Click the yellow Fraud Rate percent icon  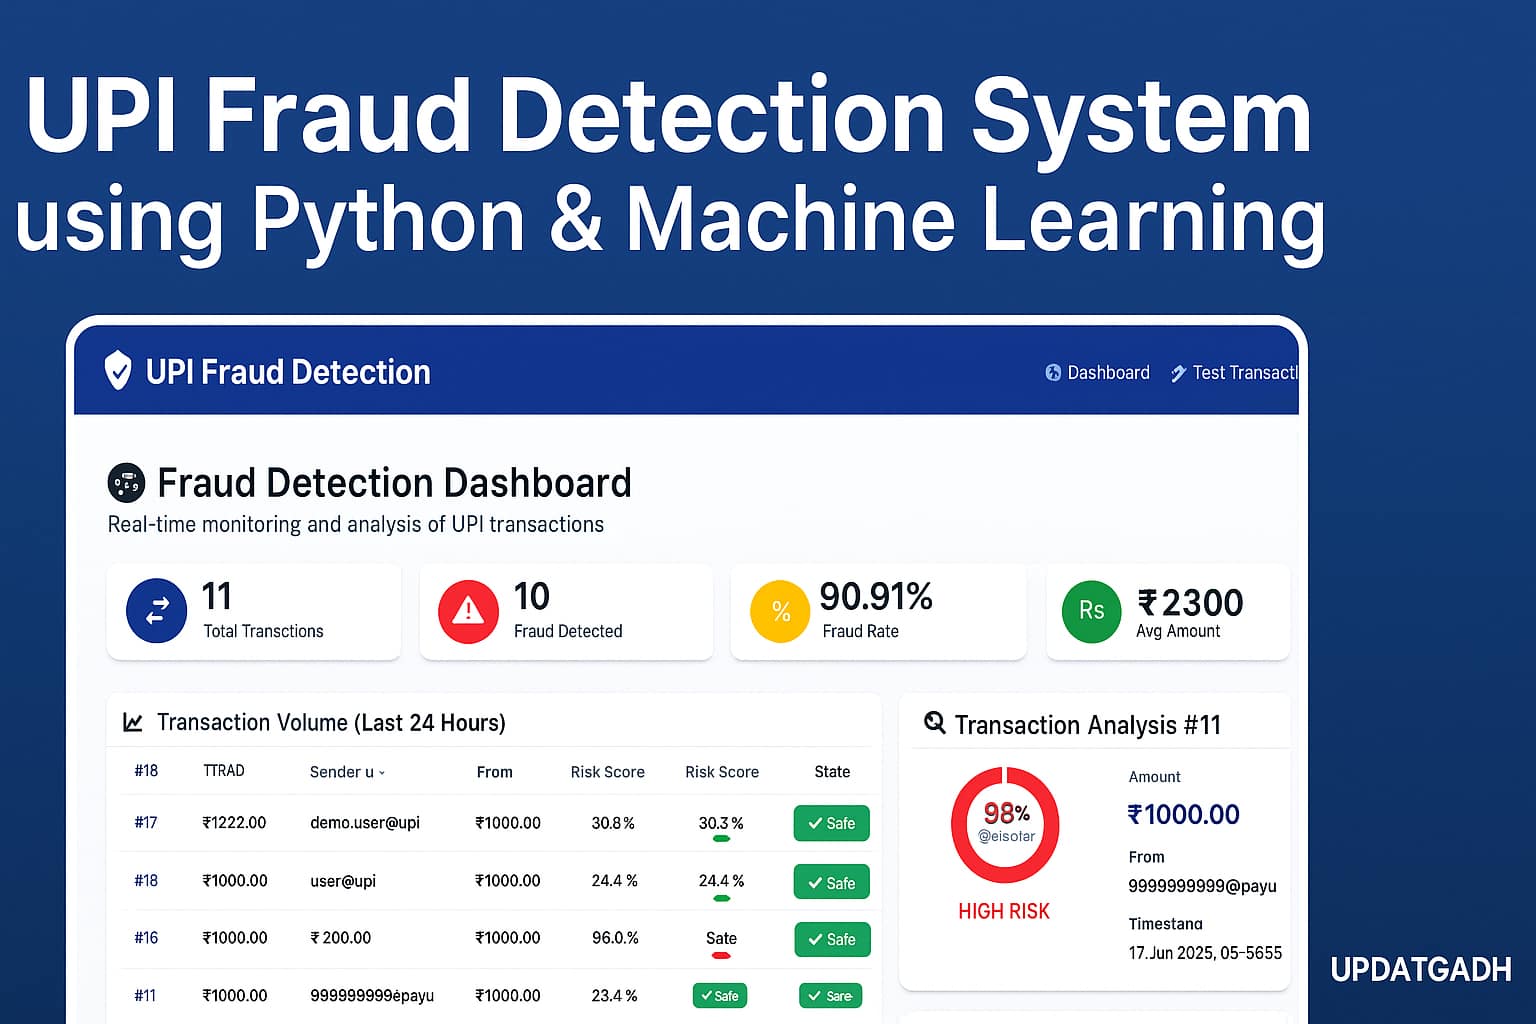[780, 611]
